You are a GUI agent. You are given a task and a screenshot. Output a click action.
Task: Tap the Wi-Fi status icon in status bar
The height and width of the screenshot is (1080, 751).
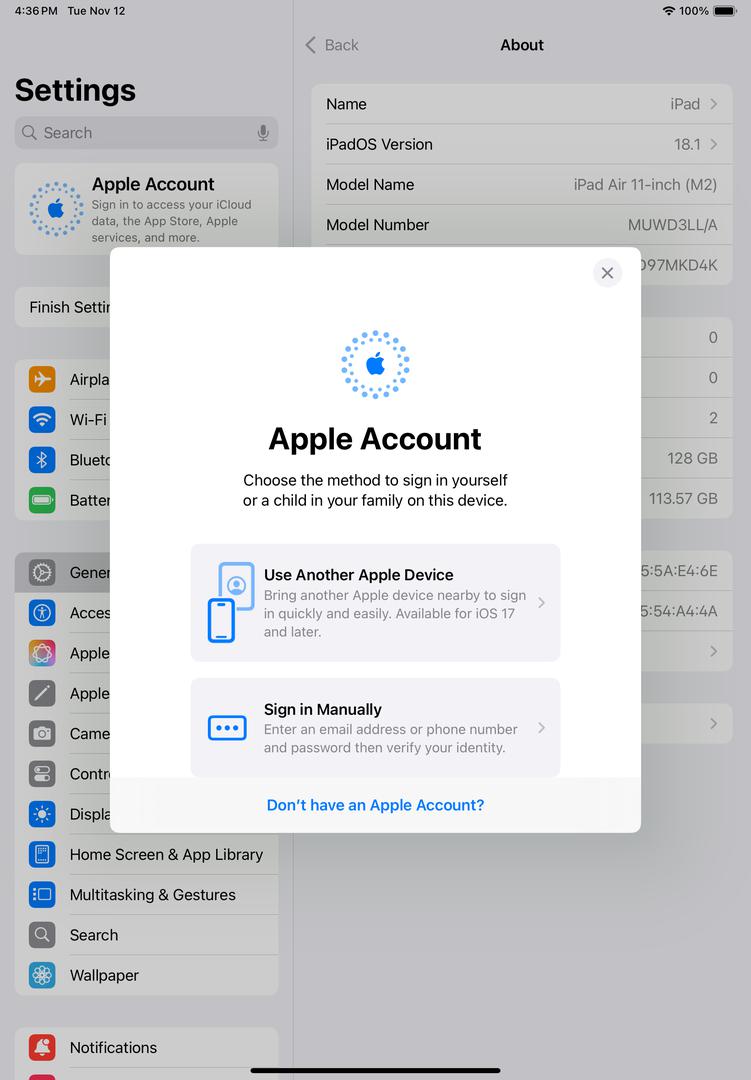(668, 11)
